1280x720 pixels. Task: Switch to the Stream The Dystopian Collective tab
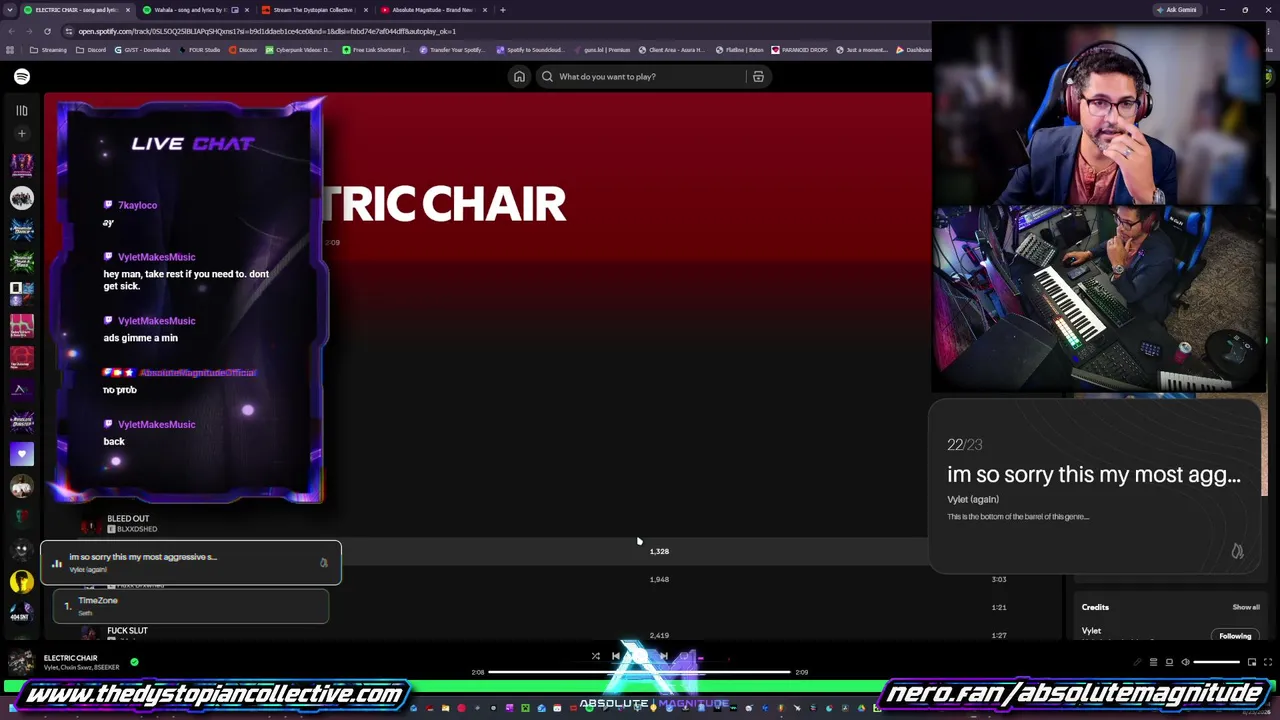point(314,10)
